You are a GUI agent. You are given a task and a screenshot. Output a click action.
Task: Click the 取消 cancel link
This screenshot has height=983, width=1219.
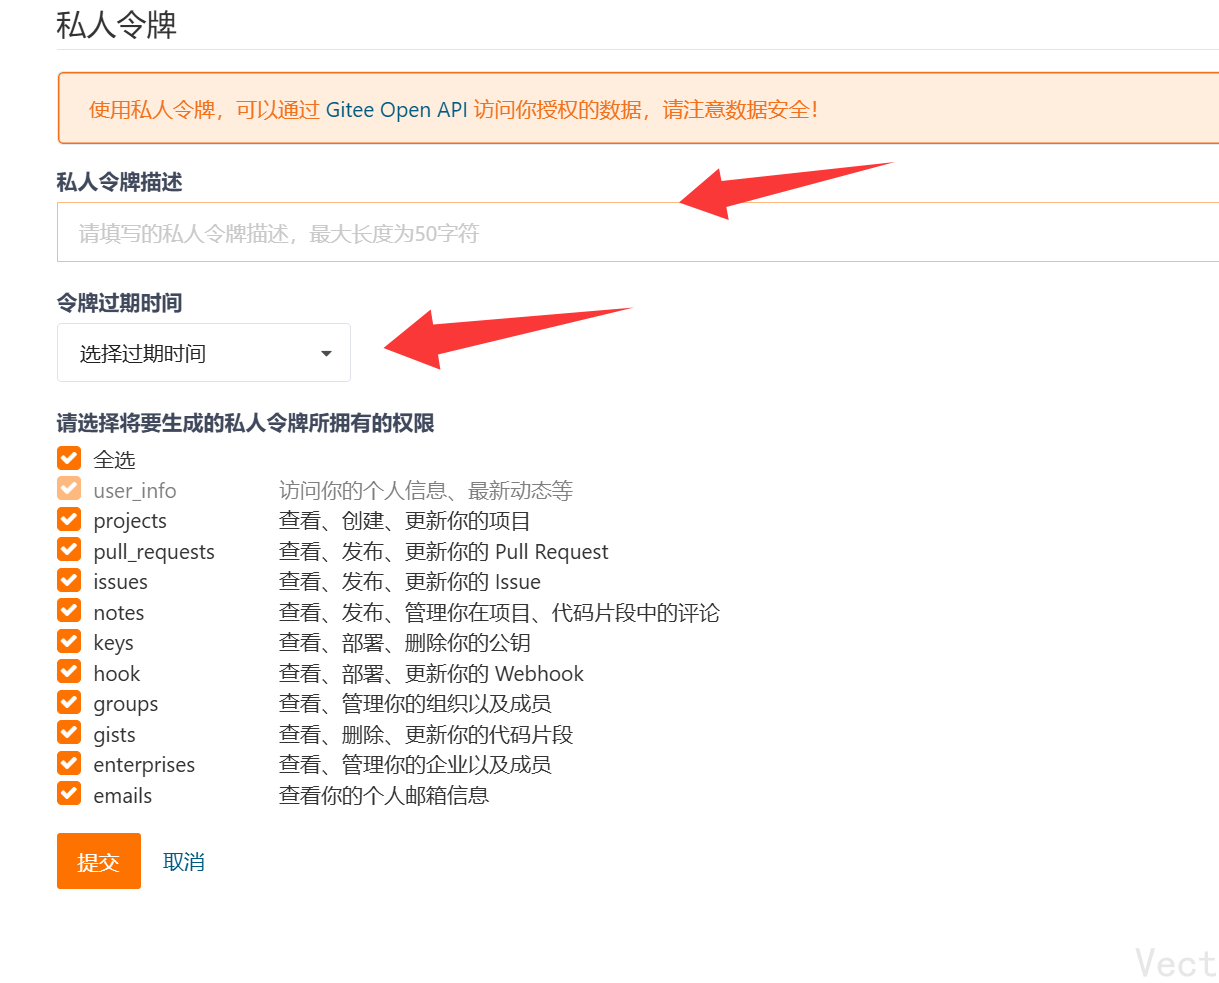click(x=184, y=862)
